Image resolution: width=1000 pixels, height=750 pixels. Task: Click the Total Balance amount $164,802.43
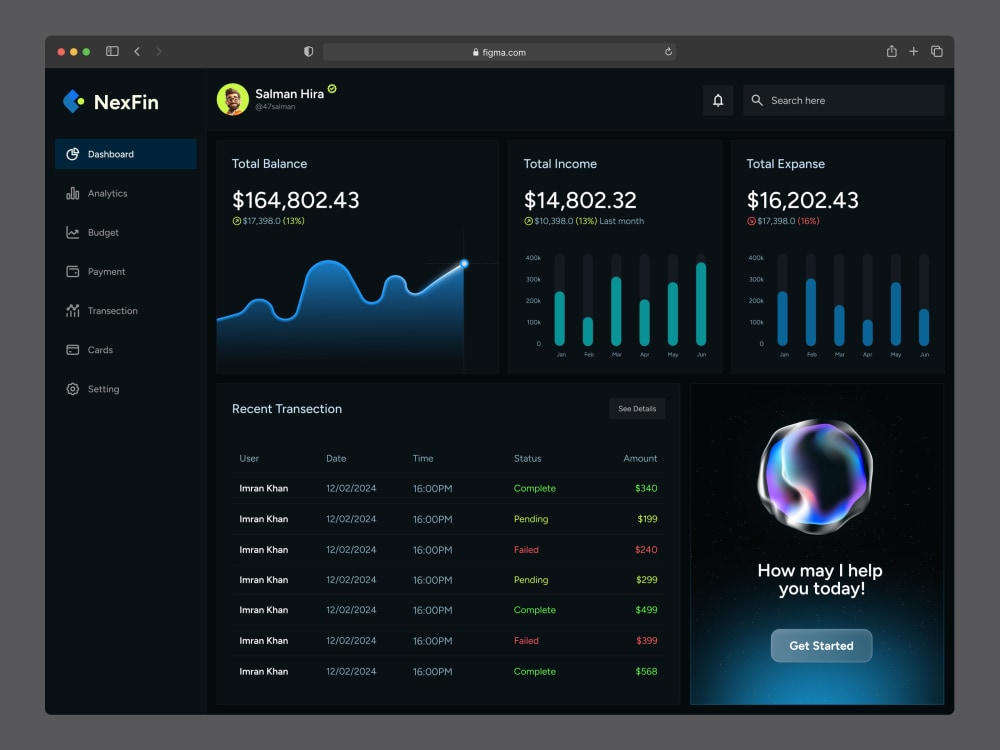pyautogui.click(x=295, y=200)
